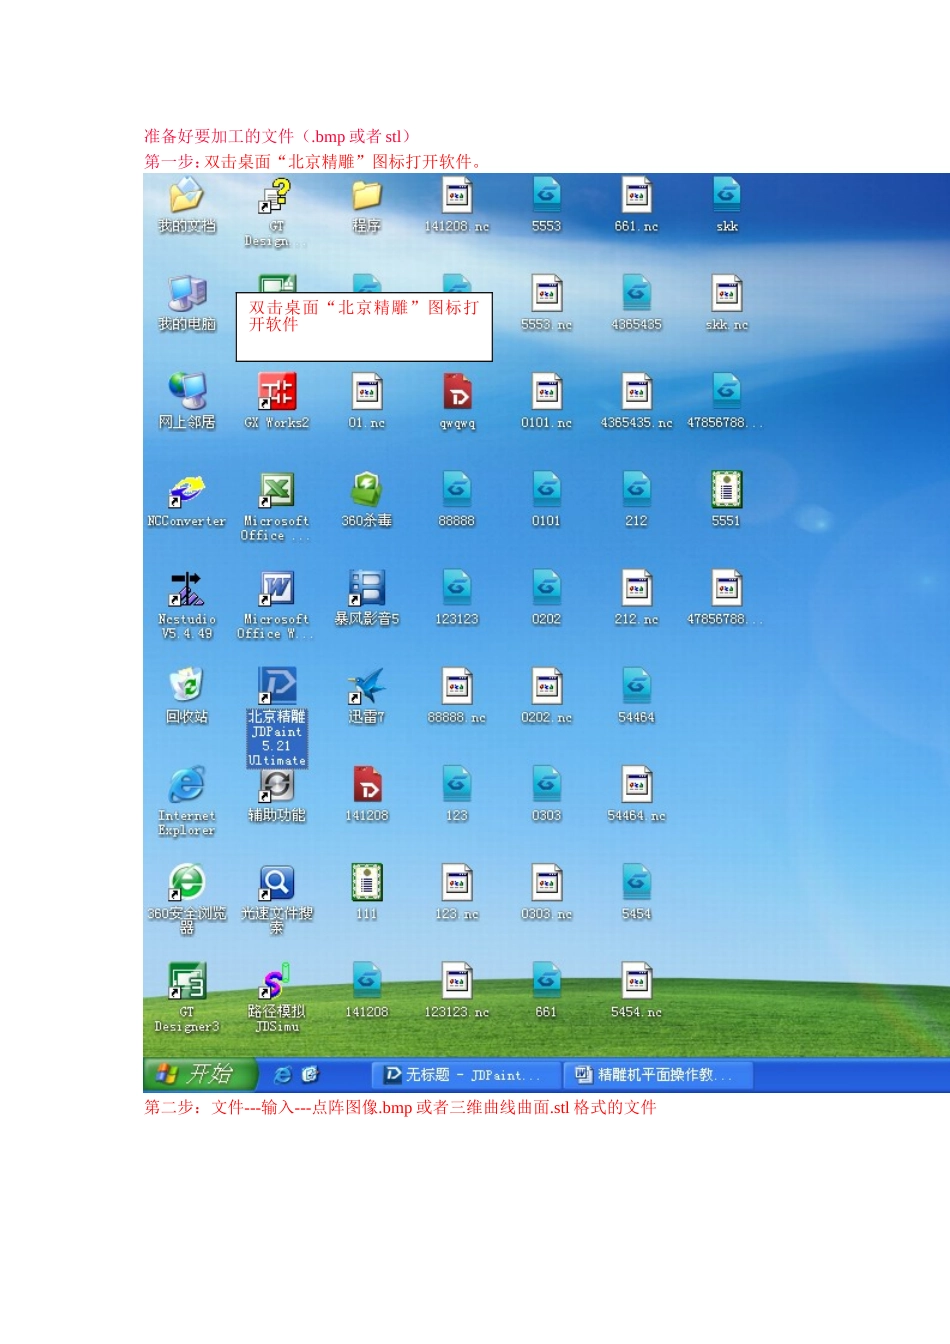Screen dimensions: 950x1344
Task: Click the 4365435 file without .nc extension
Action: pos(636,303)
